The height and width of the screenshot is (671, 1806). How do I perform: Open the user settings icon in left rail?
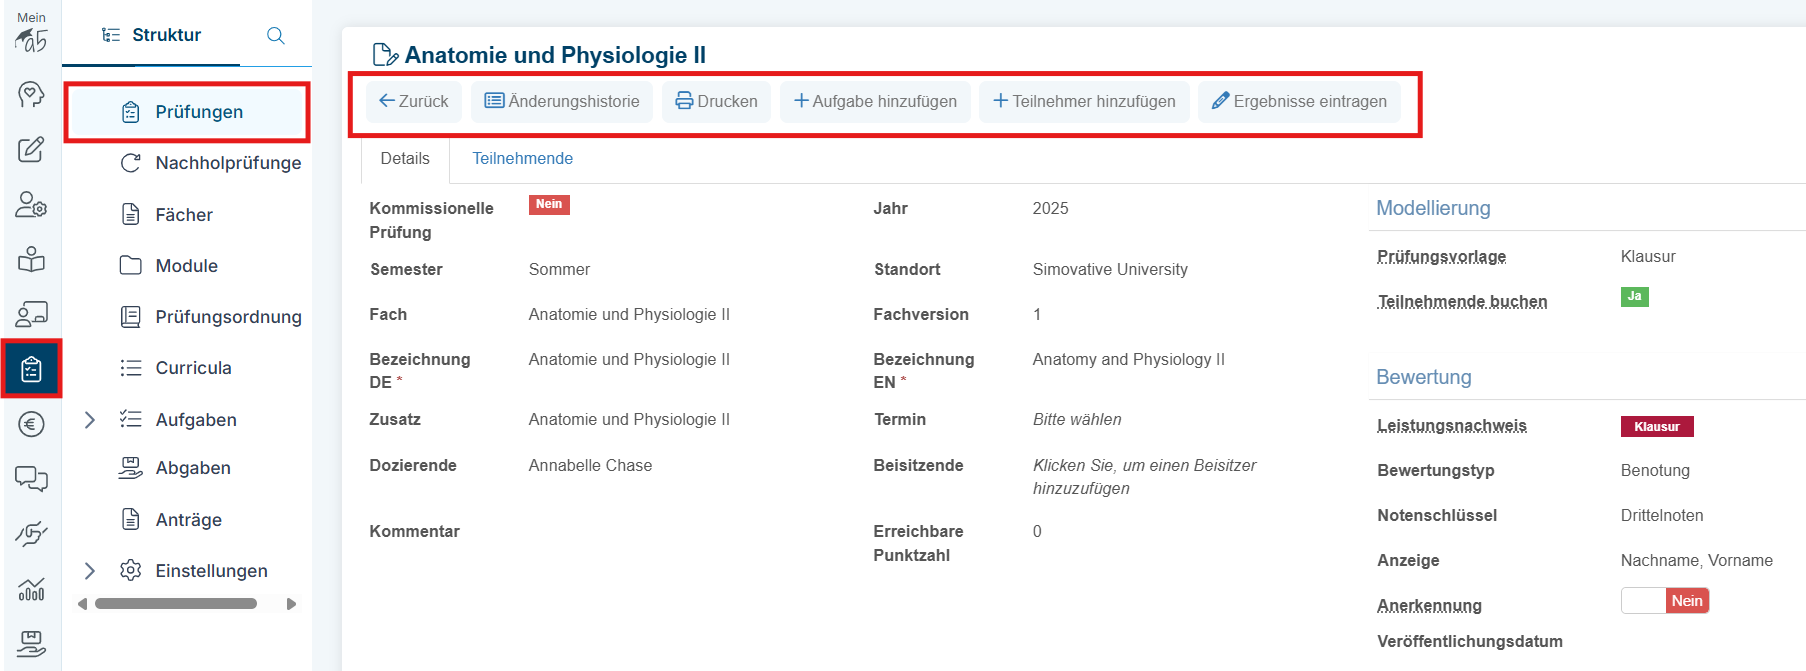pos(31,205)
